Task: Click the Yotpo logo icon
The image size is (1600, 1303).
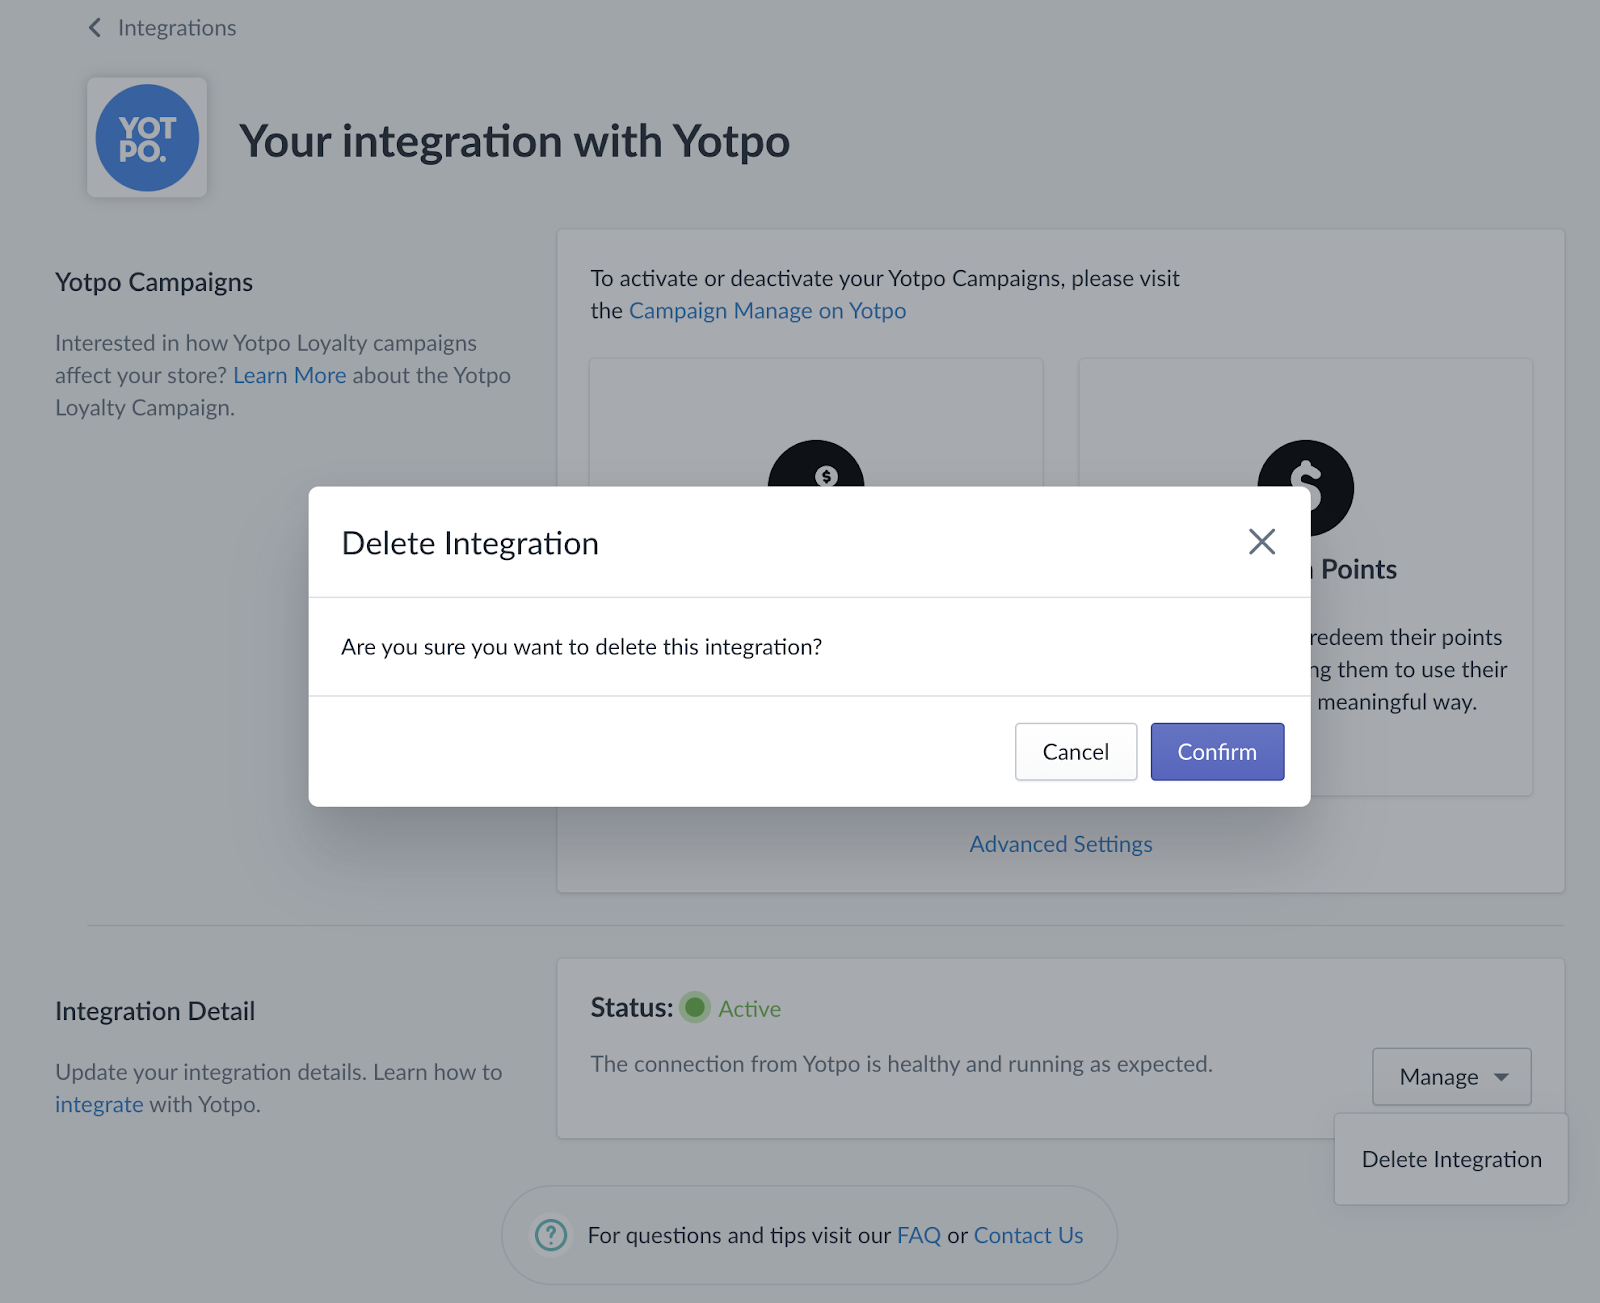Action: pyautogui.click(x=147, y=138)
